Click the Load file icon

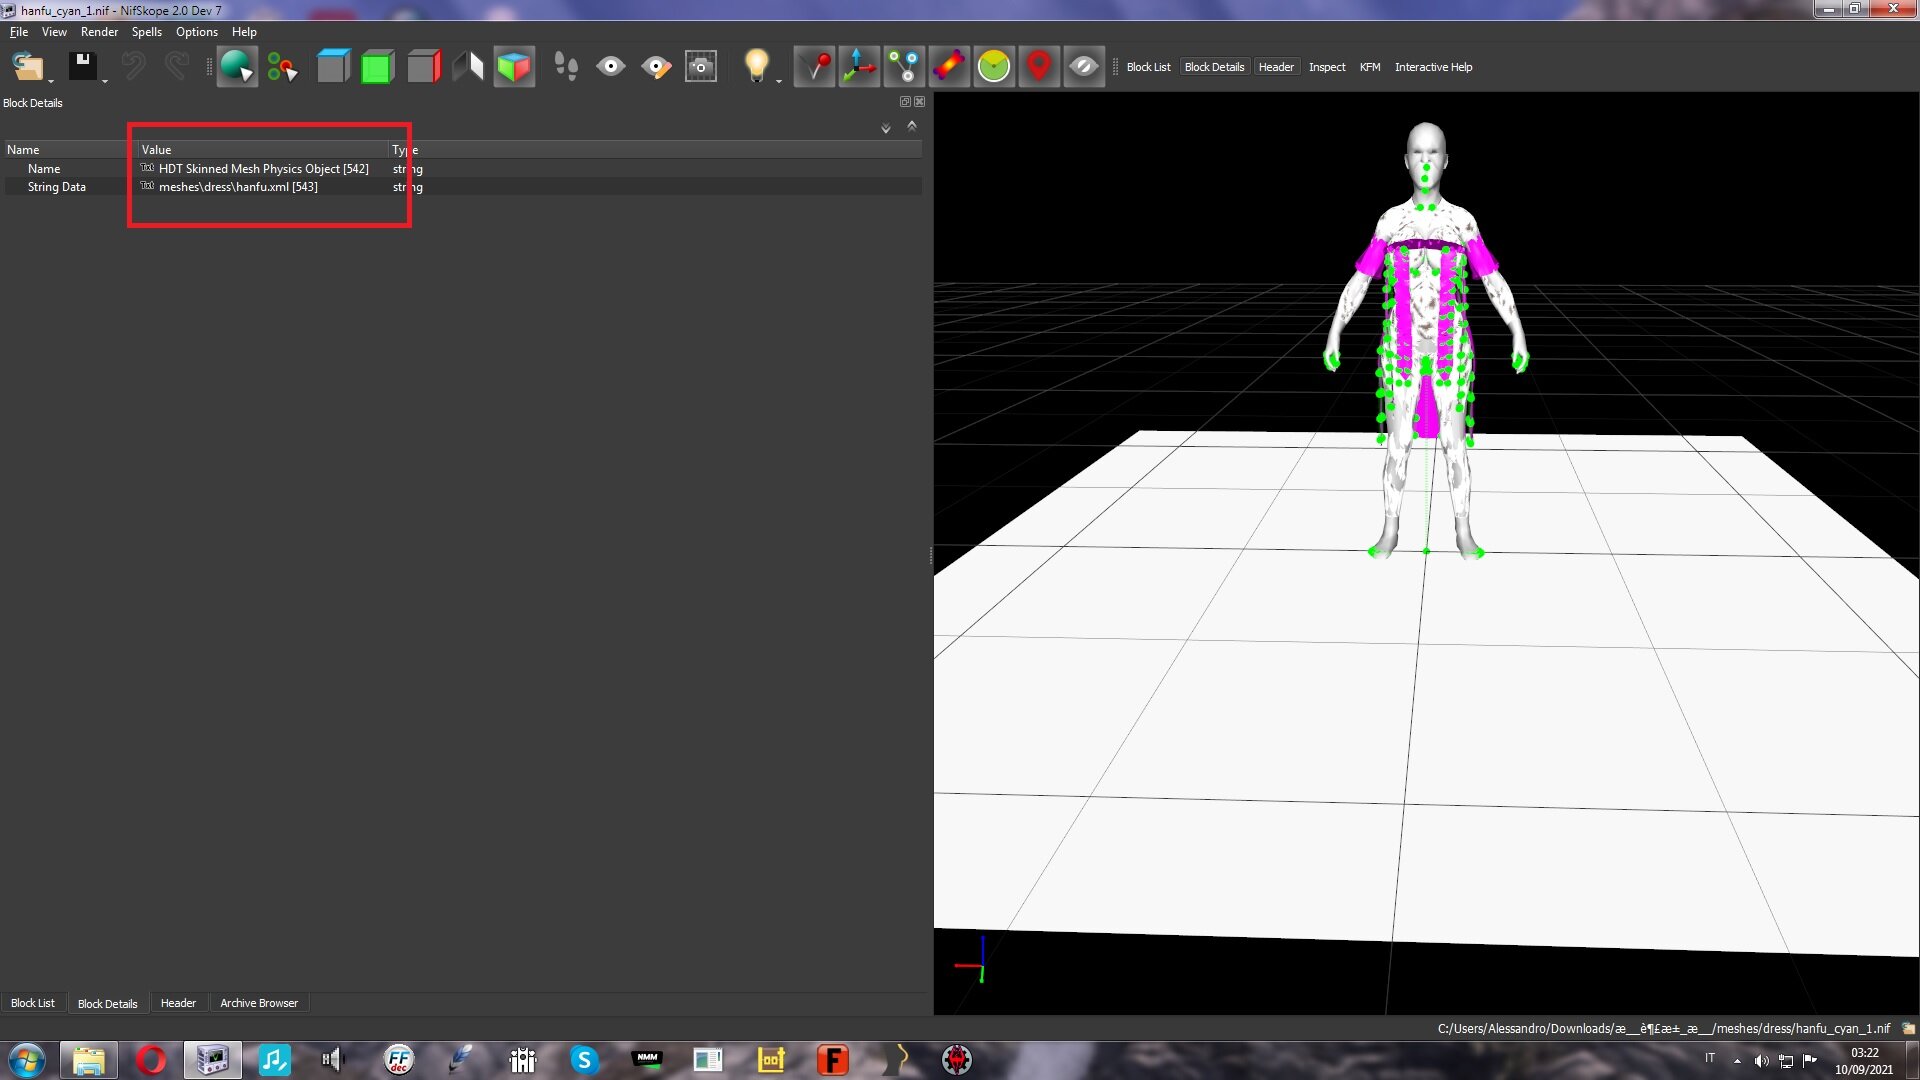[27, 67]
